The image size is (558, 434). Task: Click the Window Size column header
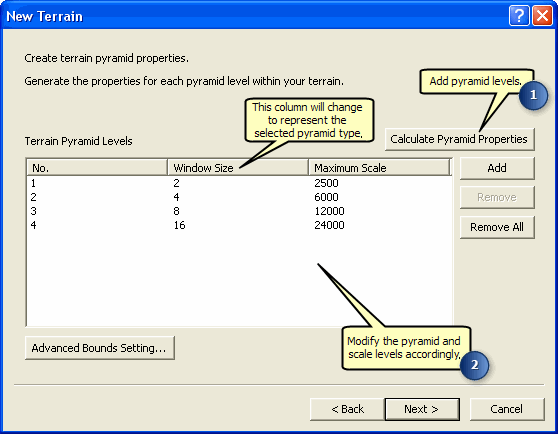tap(238, 168)
